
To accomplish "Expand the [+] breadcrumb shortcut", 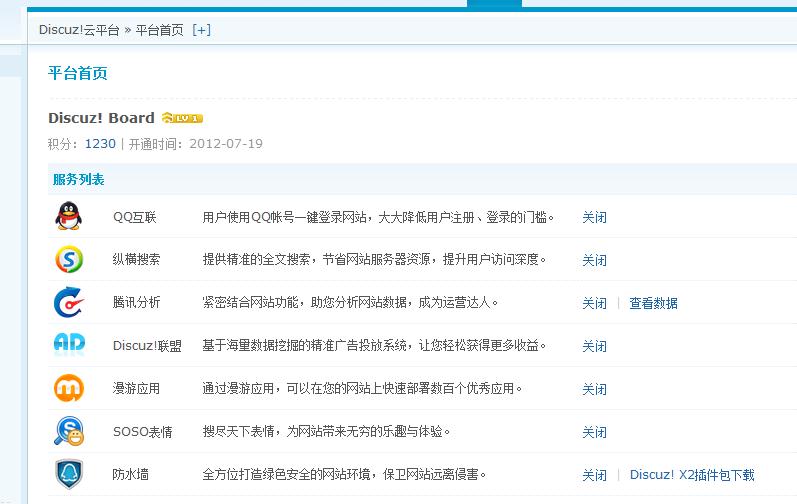I will pyautogui.click(x=201, y=30).
